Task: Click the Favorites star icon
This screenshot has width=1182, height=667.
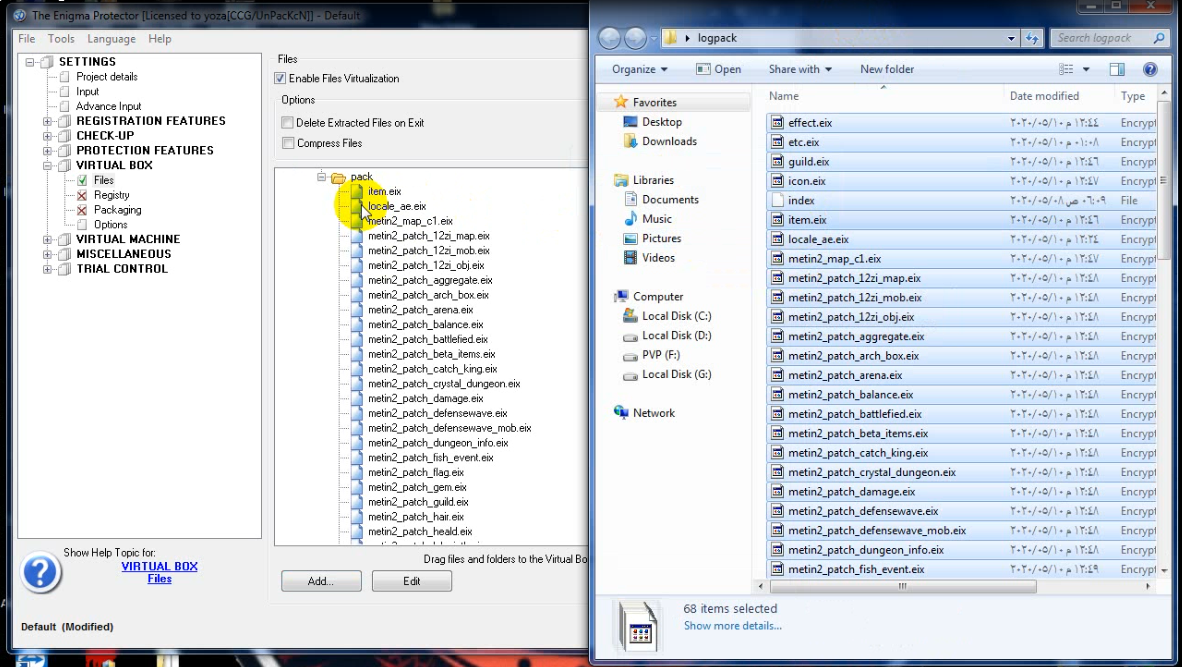Action: point(620,102)
